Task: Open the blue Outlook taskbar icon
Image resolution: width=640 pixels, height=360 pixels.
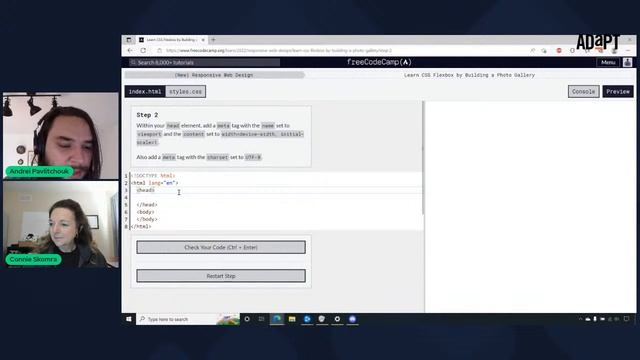Action: click(307, 319)
